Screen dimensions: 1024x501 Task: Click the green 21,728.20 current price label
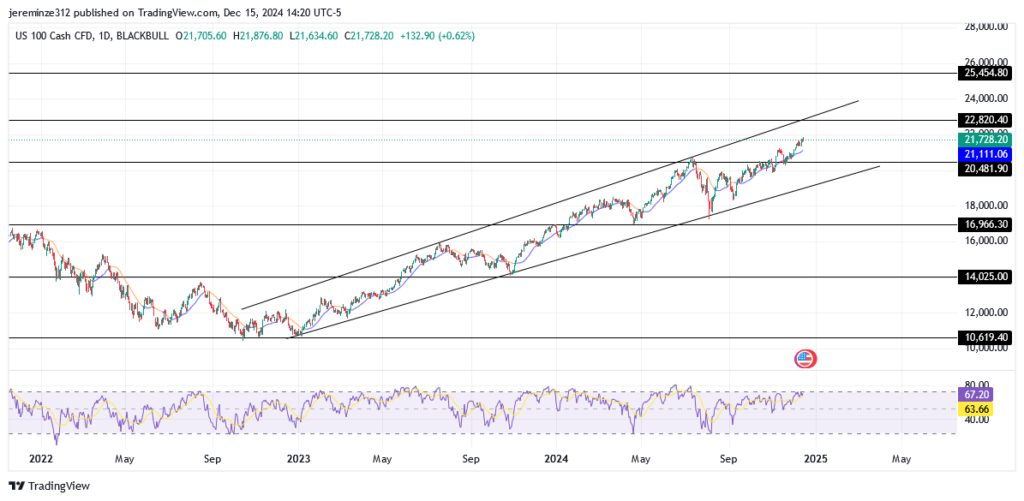984,140
